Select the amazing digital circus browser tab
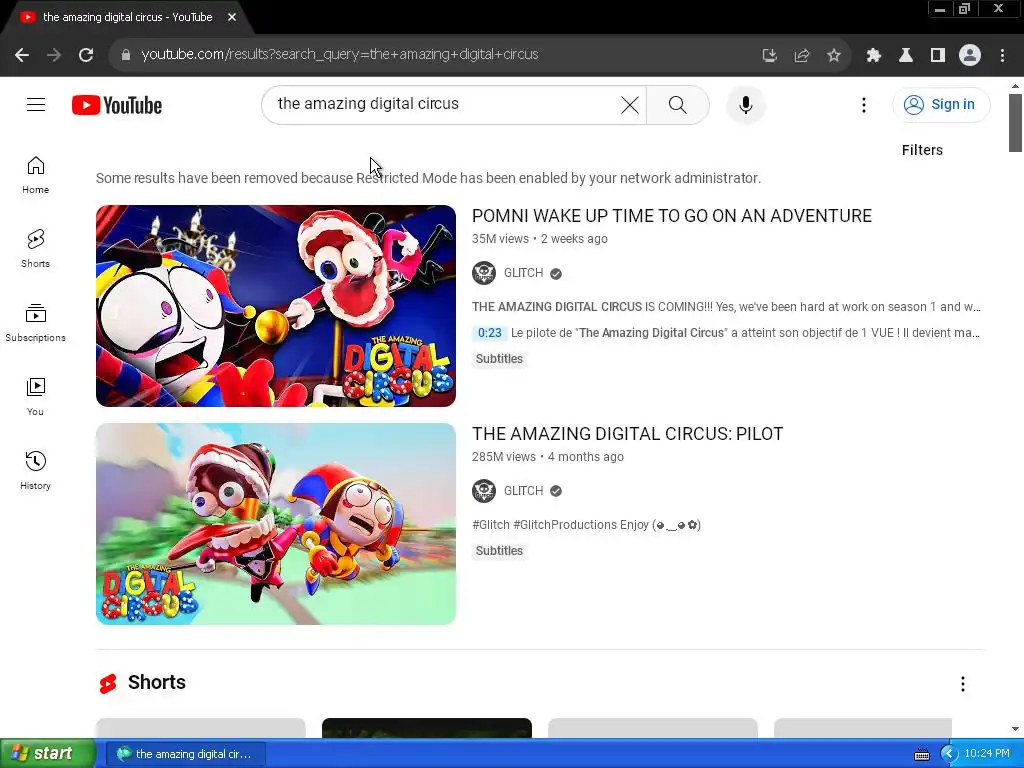Image resolution: width=1024 pixels, height=768 pixels. pyautogui.click(x=127, y=18)
